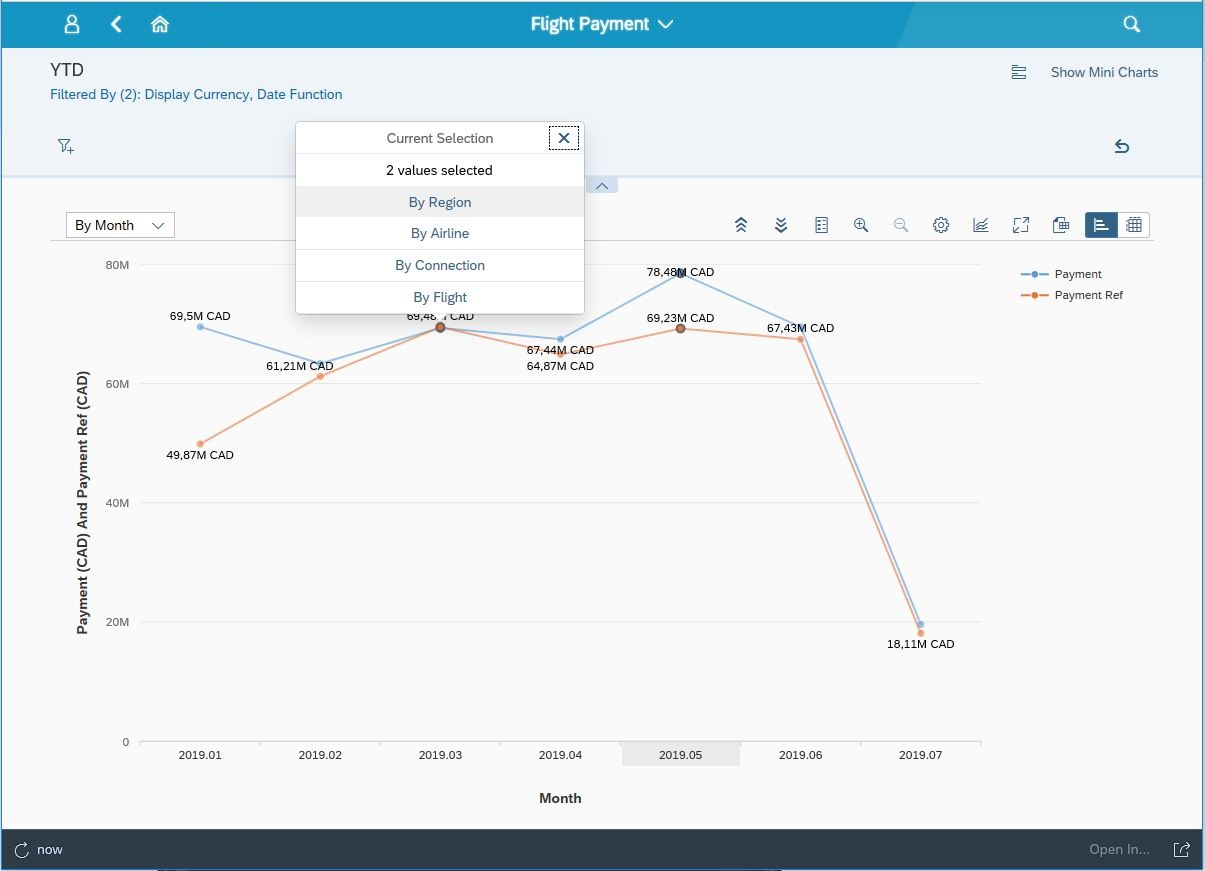Viewport: 1205px width, 871px height.
Task: Open the chart settings gear
Action: coord(941,224)
